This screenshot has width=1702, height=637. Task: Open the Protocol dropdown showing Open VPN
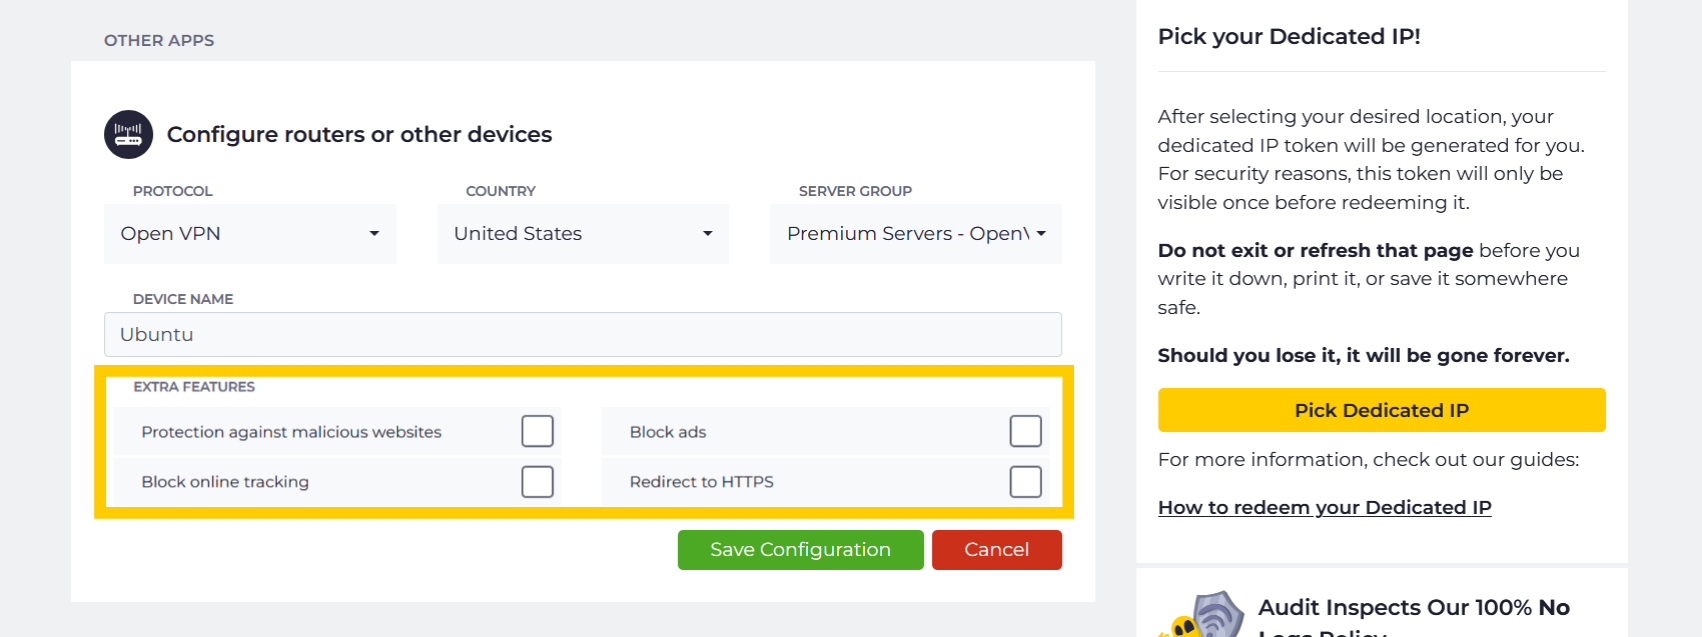coord(250,234)
